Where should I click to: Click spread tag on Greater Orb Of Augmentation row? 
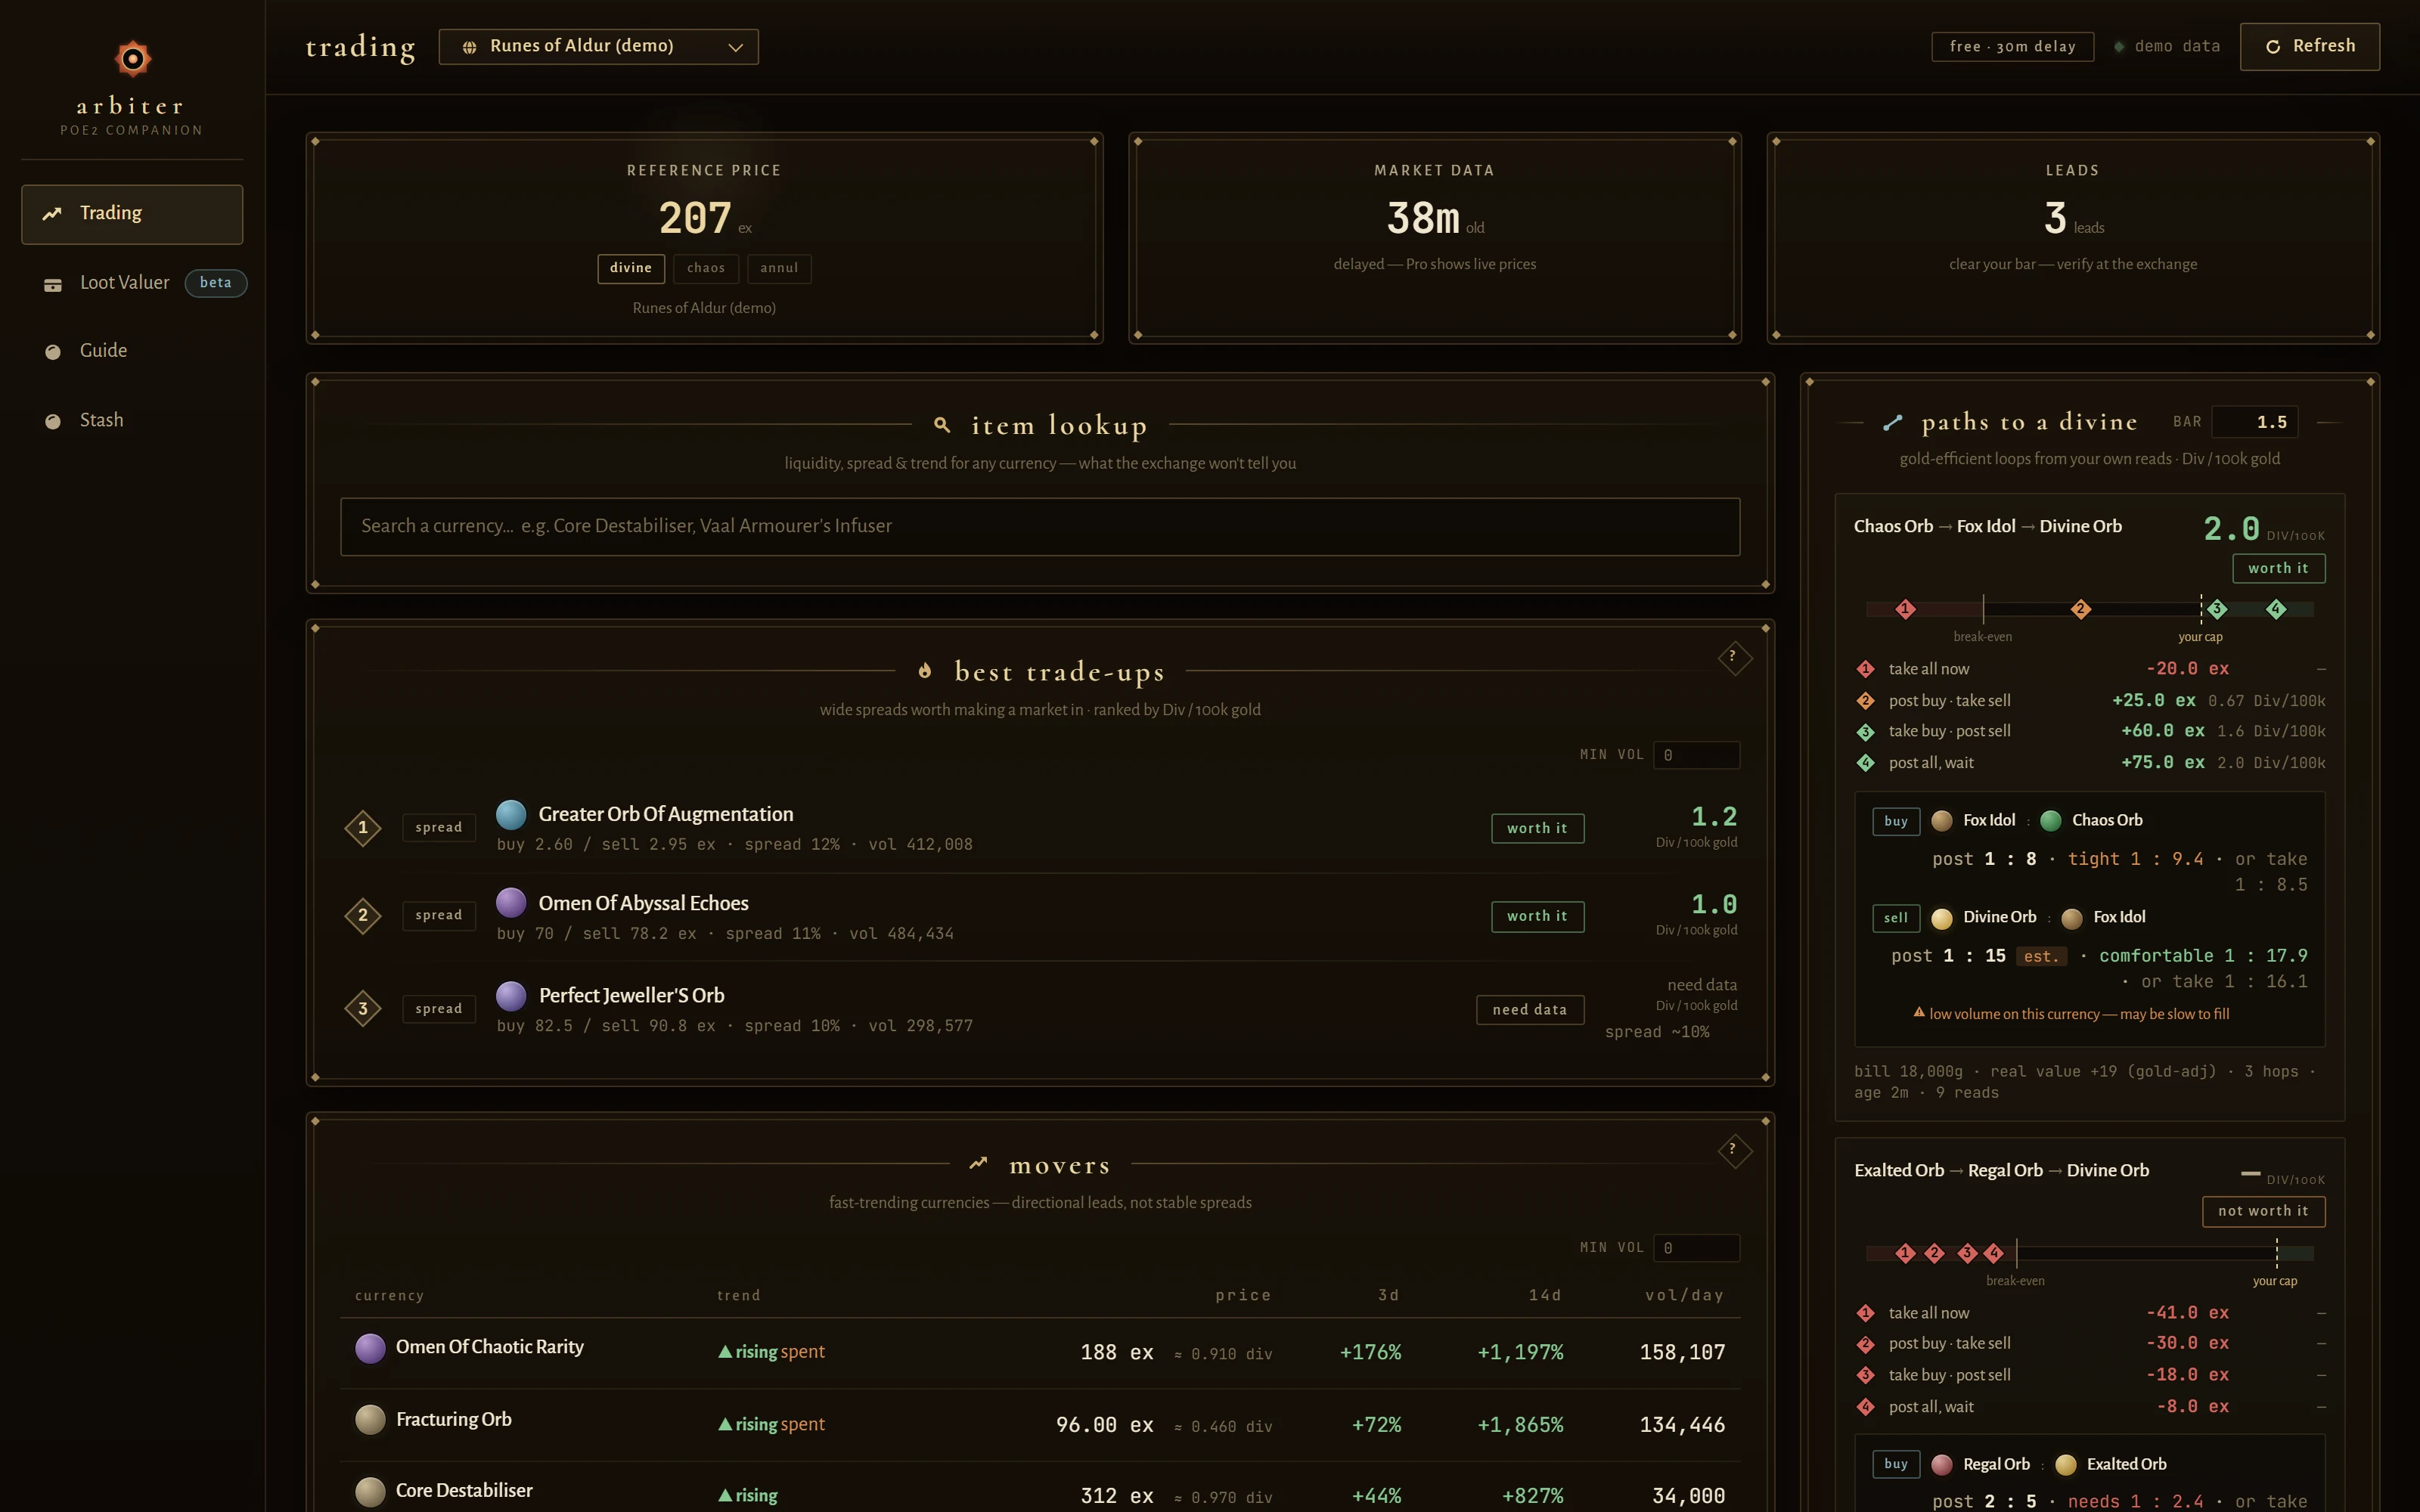click(439, 828)
